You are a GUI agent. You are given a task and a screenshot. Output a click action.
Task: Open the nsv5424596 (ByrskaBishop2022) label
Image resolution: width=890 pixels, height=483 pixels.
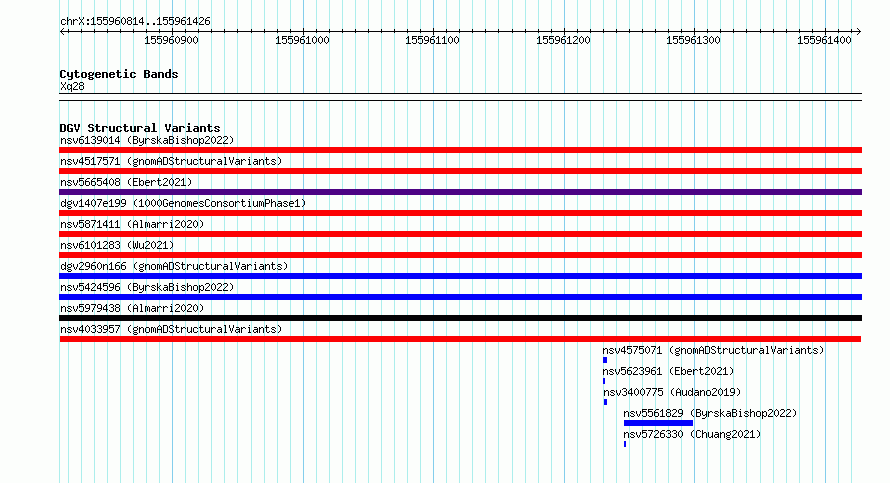147,287
